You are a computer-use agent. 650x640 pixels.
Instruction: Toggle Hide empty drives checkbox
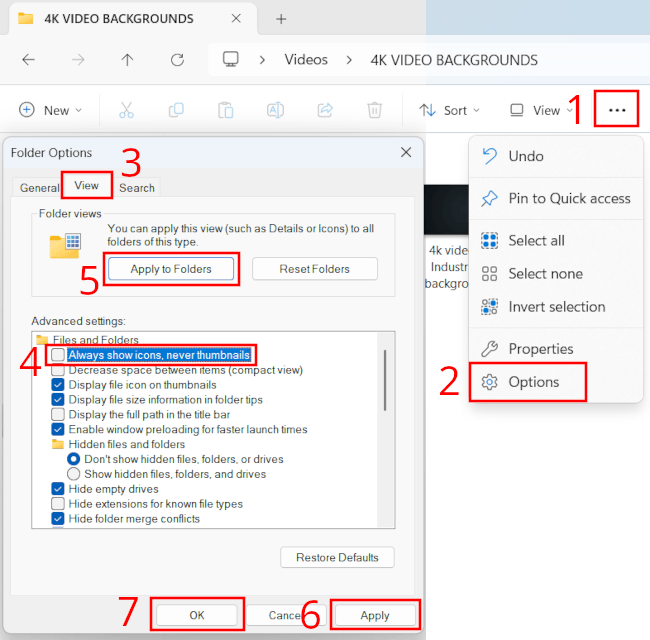pos(58,489)
